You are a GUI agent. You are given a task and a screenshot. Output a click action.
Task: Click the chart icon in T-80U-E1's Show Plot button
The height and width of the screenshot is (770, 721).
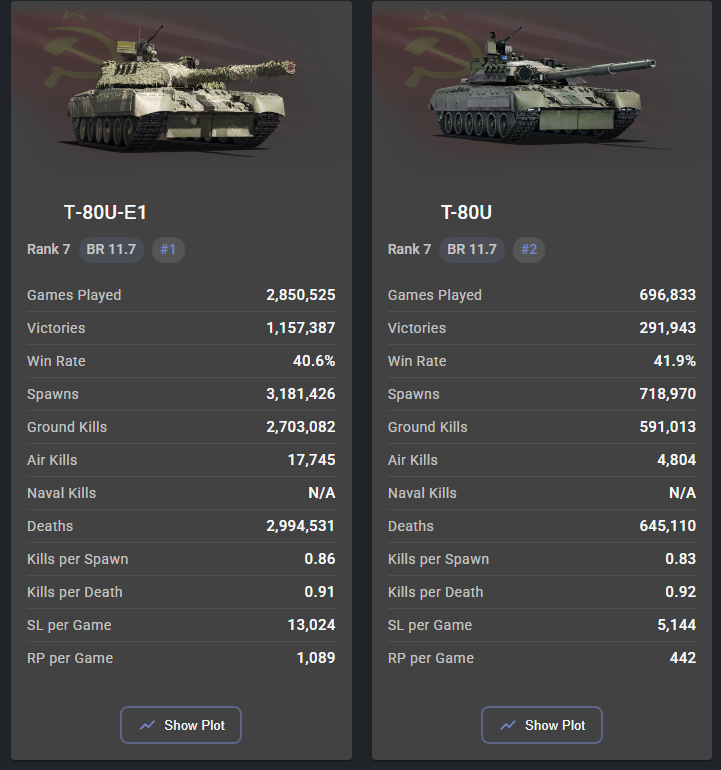click(x=147, y=725)
